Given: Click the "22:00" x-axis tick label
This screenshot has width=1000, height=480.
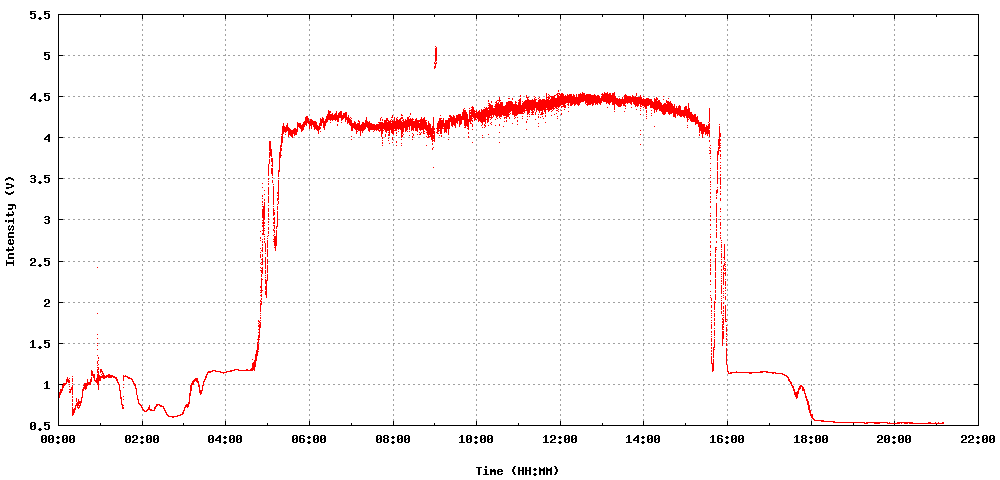Looking at the screenshot, I should [x=978, y=439].
